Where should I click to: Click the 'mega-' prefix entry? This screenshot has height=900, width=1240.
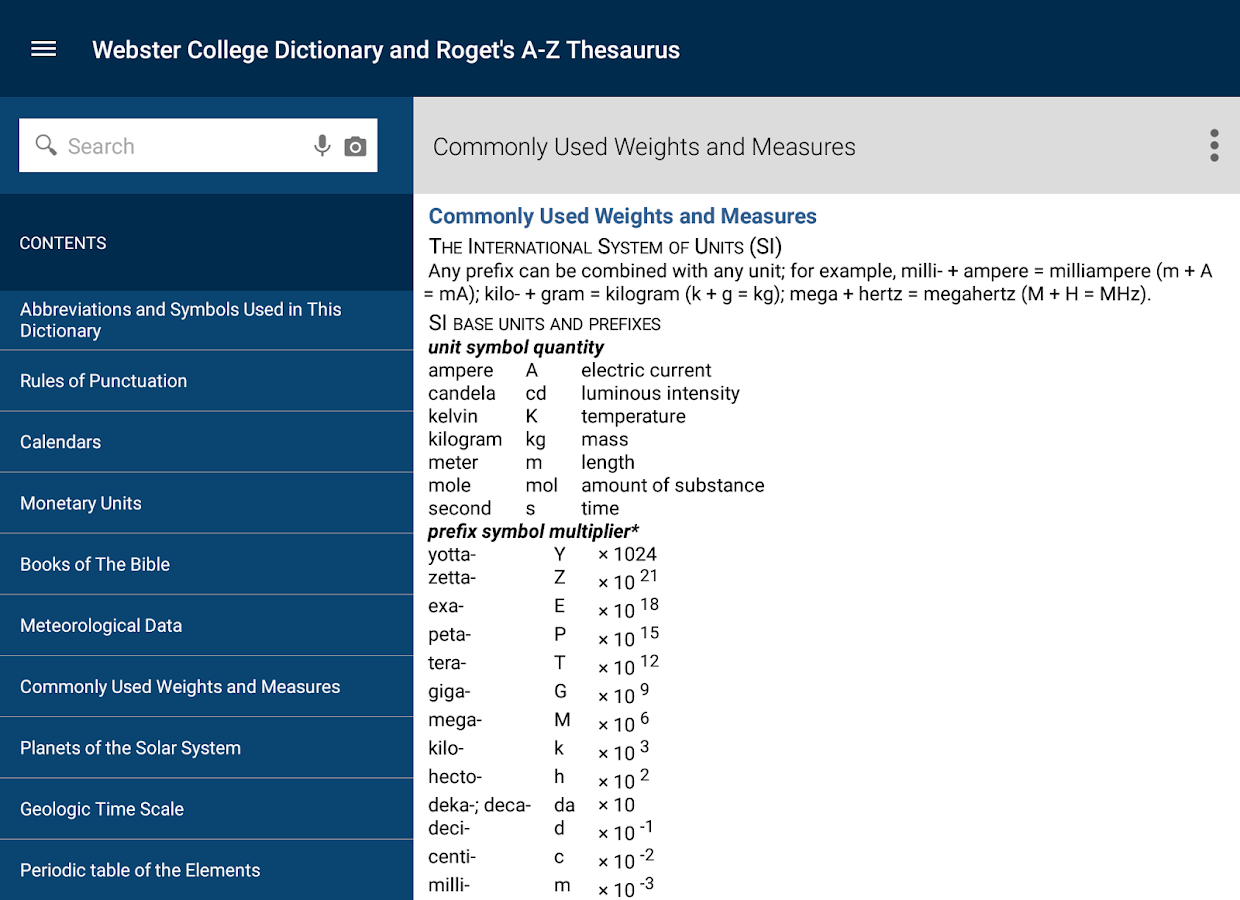(455, 720)
